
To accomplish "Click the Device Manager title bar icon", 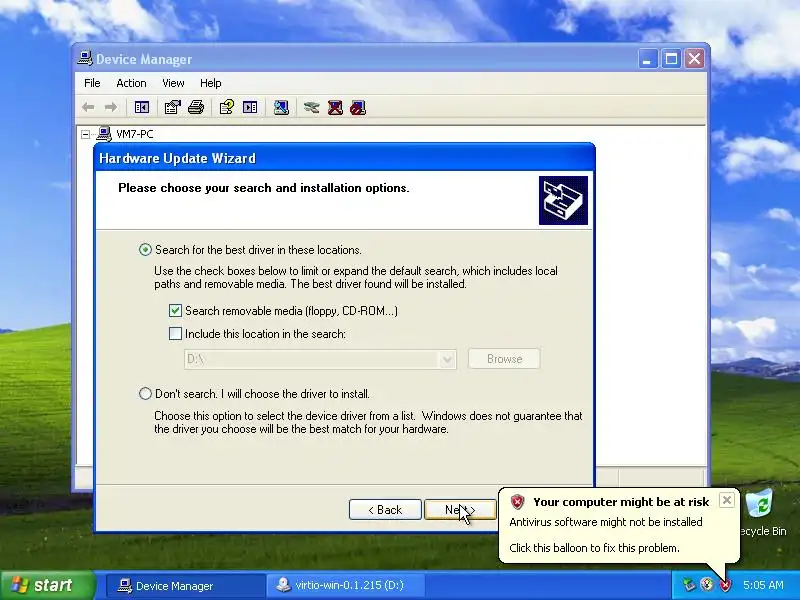I will click(x=85, y=59).
